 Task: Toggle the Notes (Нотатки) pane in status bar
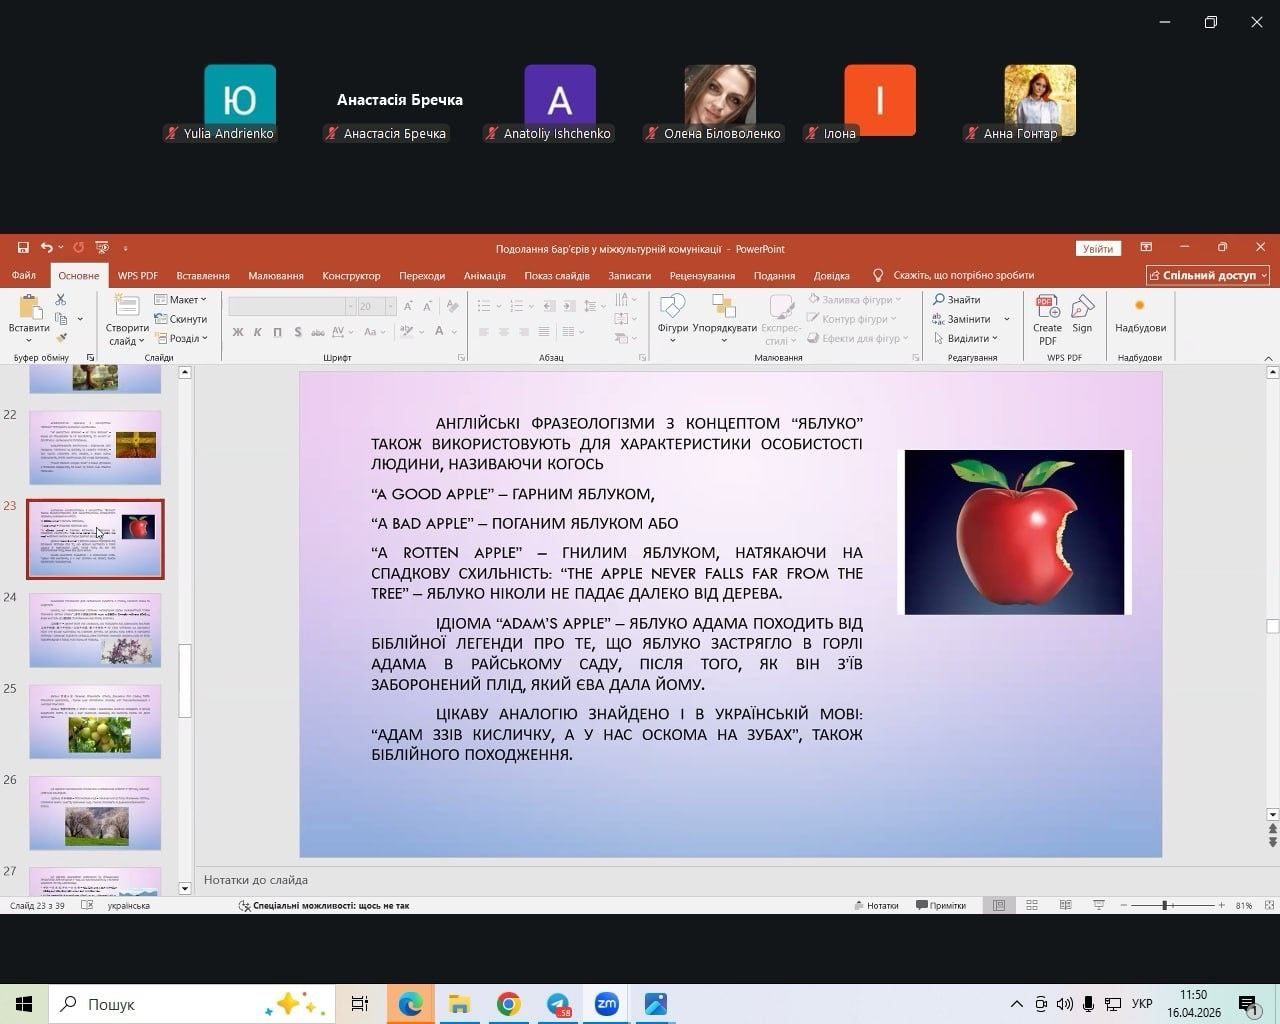coord(876,905)
